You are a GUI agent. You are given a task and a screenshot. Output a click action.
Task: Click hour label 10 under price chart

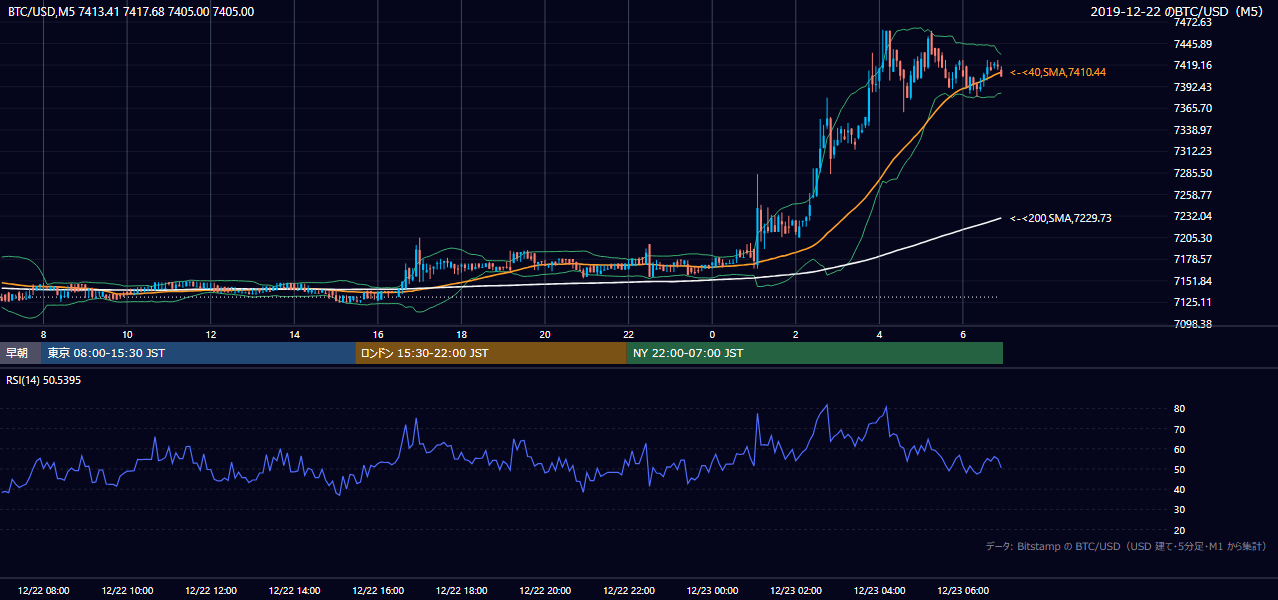click(x=127, y=334)
